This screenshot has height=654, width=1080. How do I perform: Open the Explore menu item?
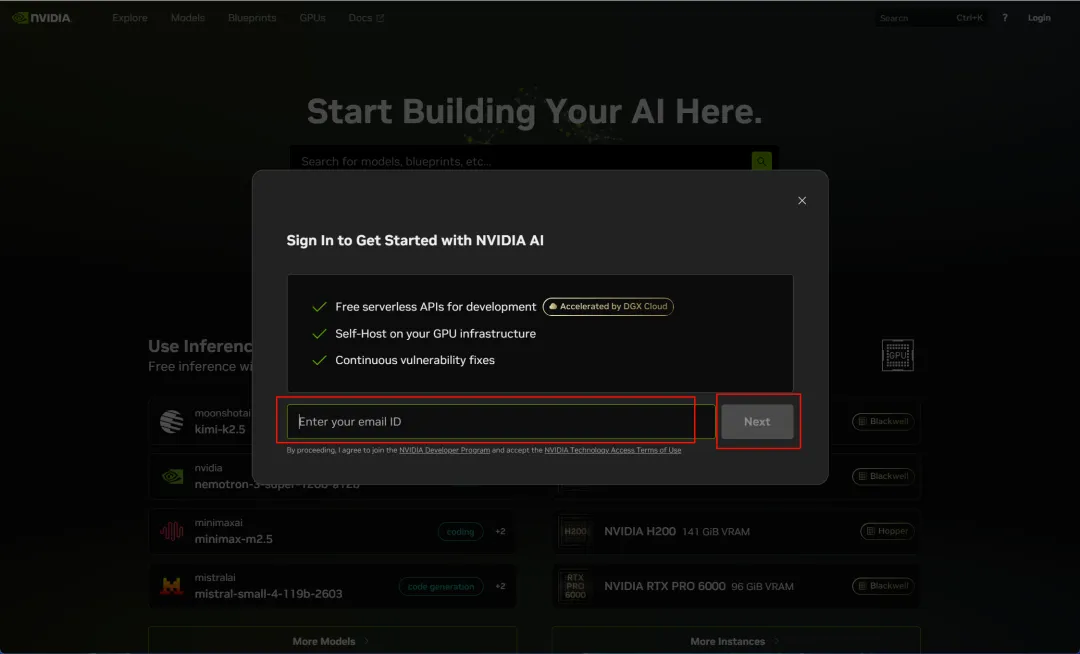pos(129,18)
